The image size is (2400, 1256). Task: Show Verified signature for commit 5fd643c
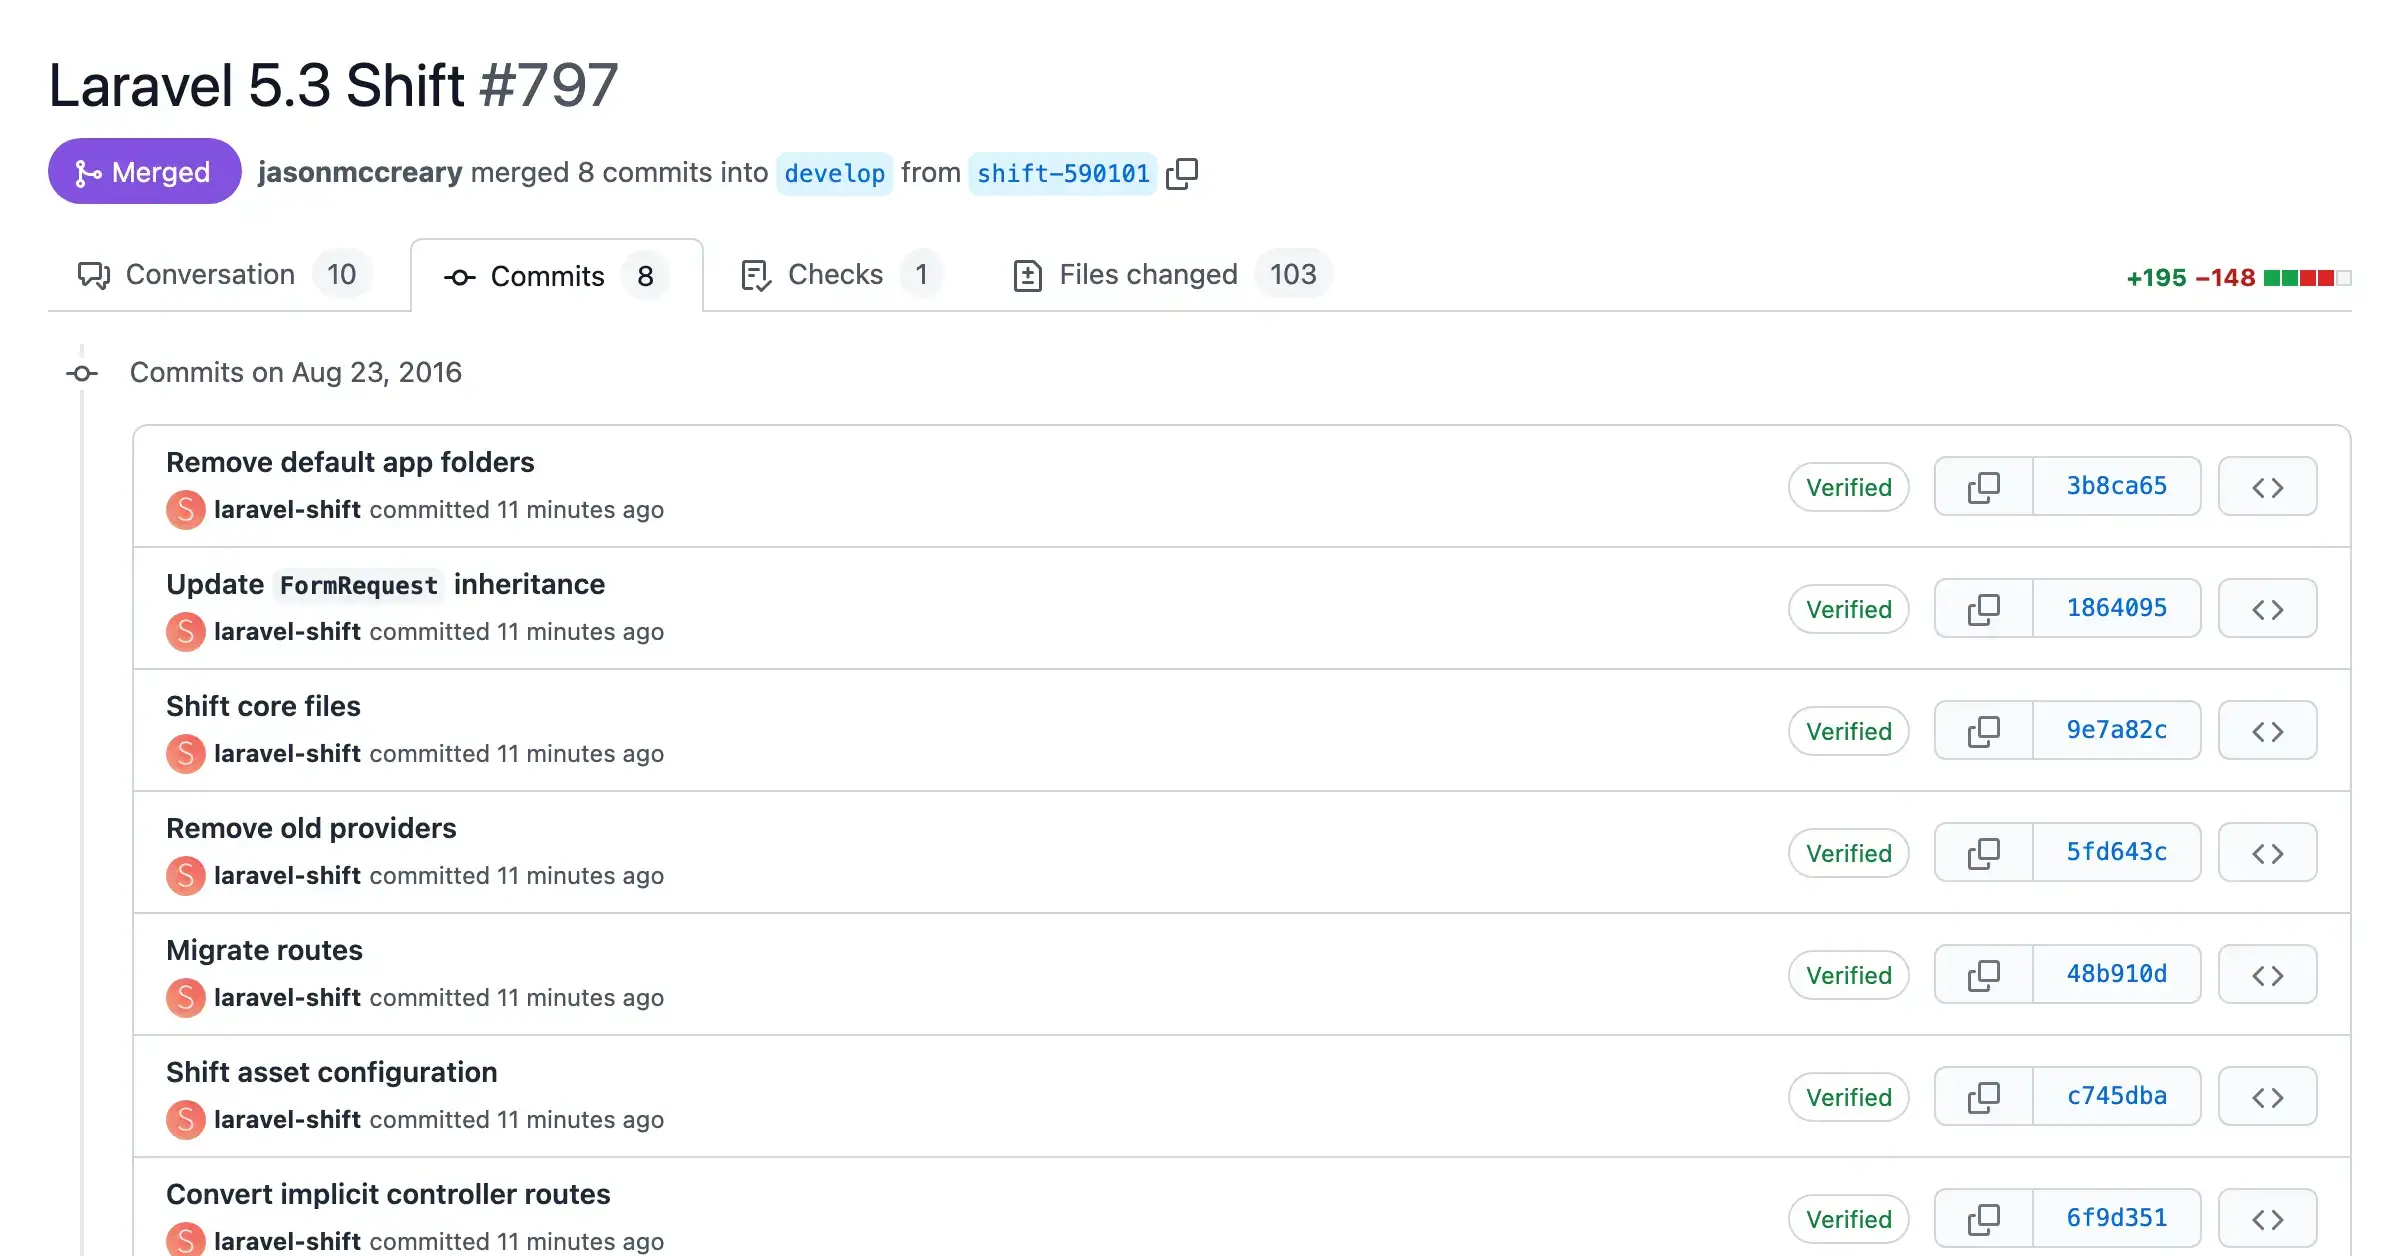click(x=1849, y=853)
